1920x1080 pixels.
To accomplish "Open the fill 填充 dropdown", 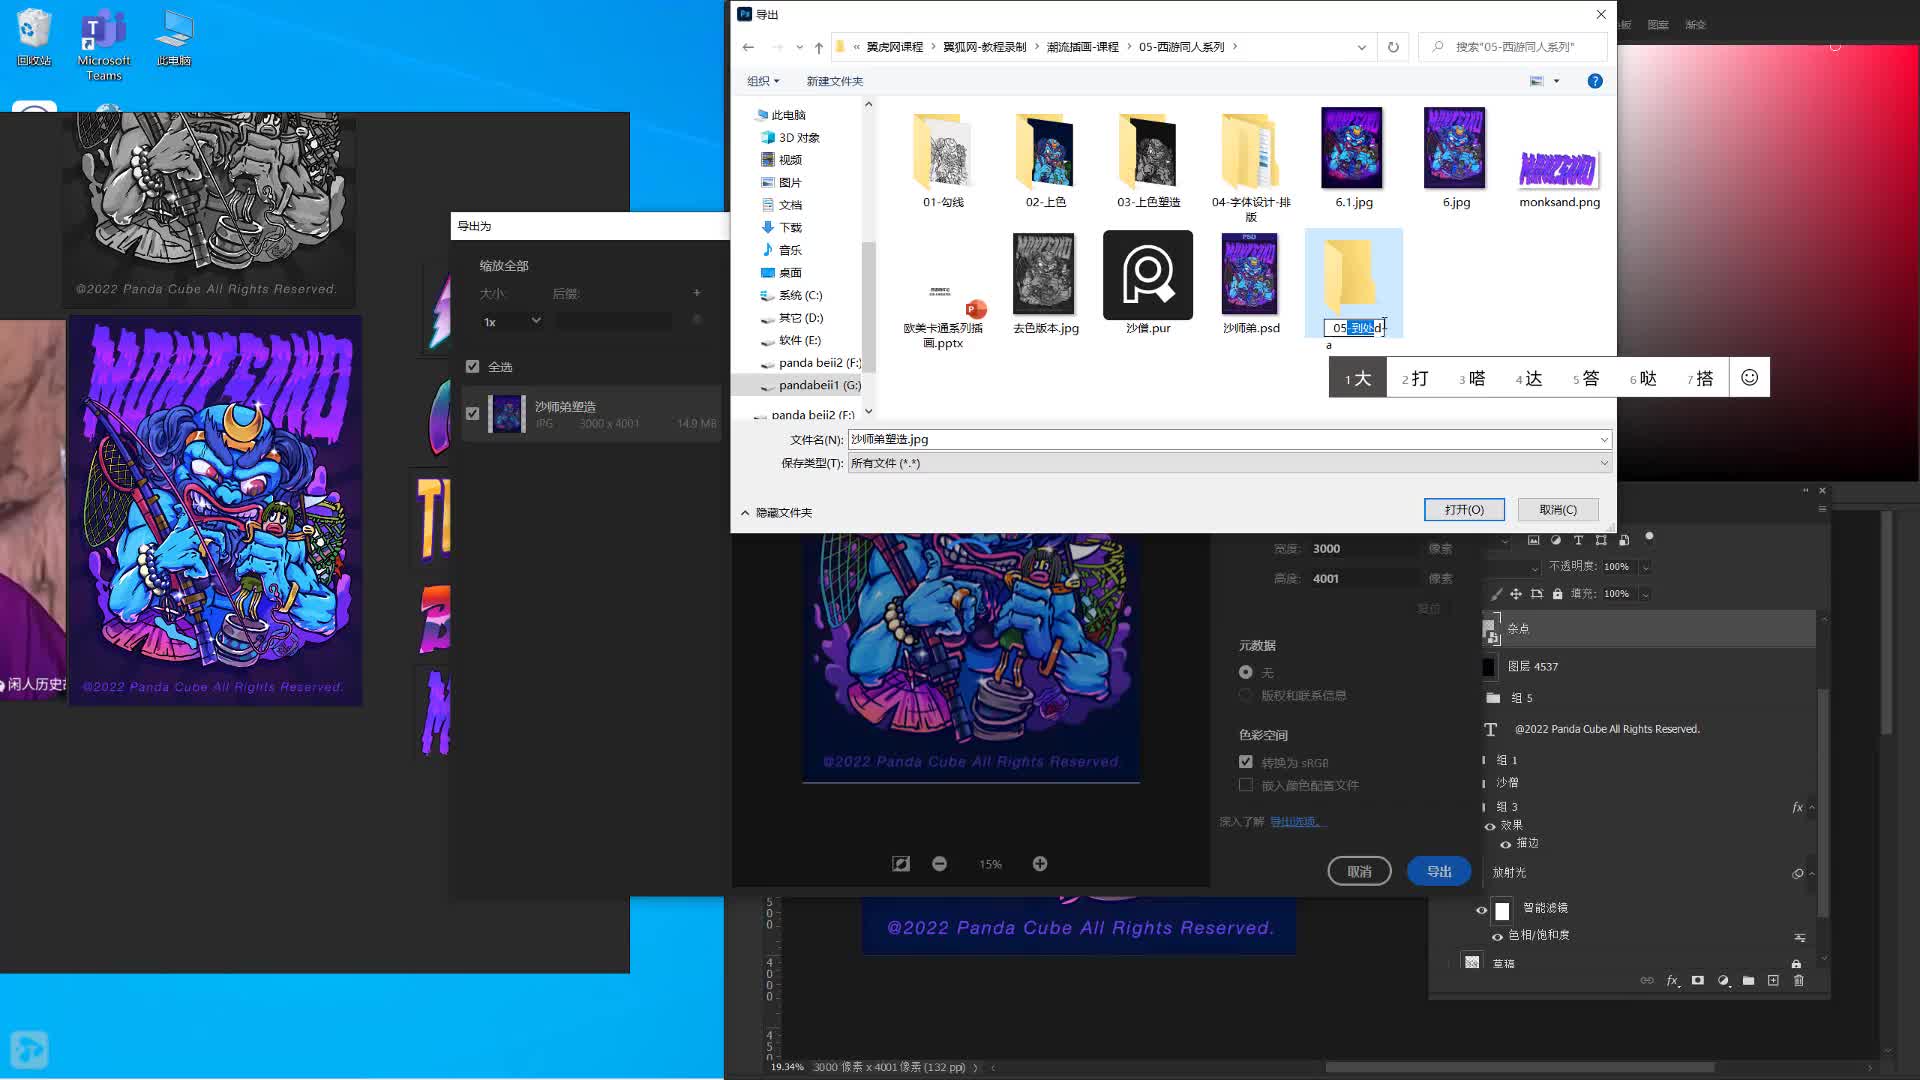I will (1645, 594).
